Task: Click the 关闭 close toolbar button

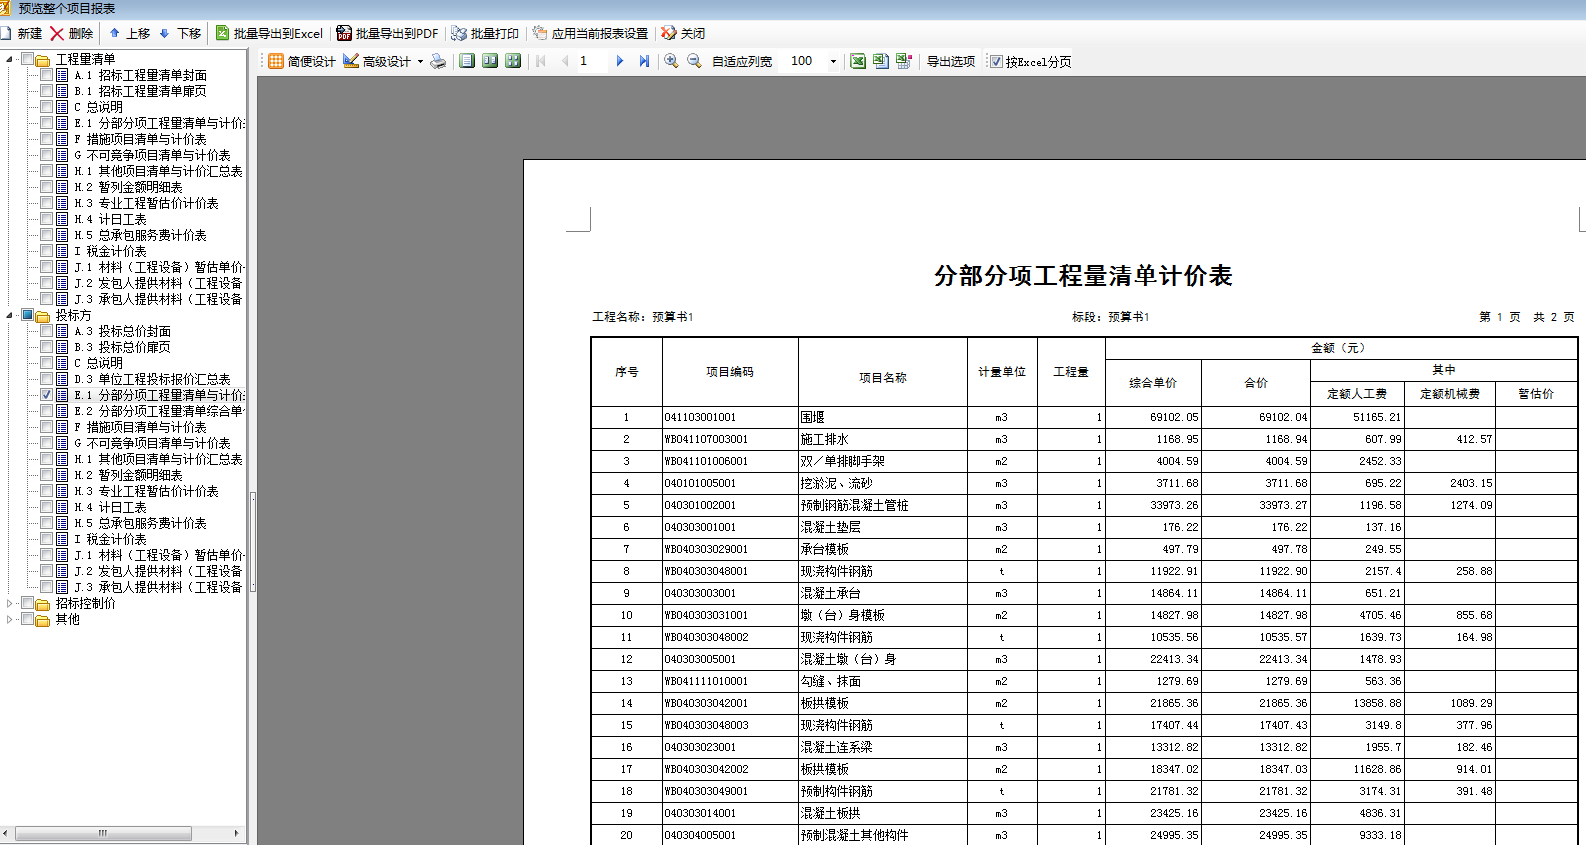Action: (683, 33)
